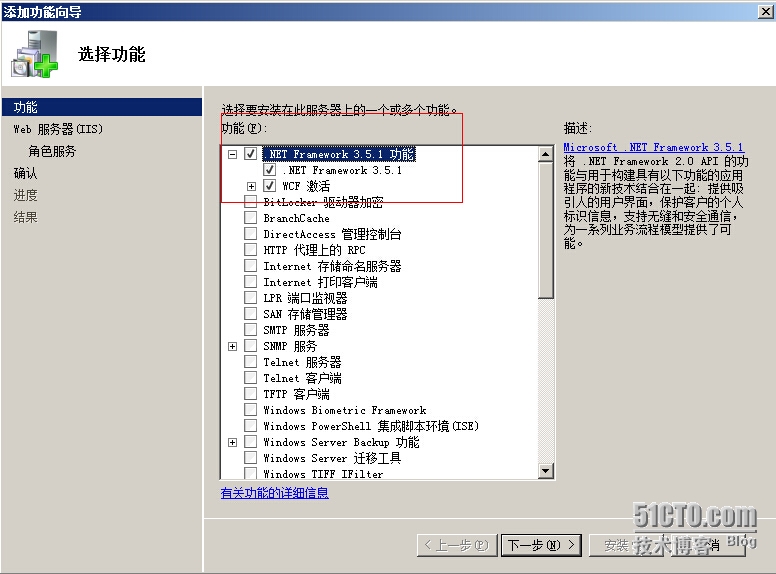Select SMTP 服务器 row label
The image size is (776, 574).
(296, 330)
